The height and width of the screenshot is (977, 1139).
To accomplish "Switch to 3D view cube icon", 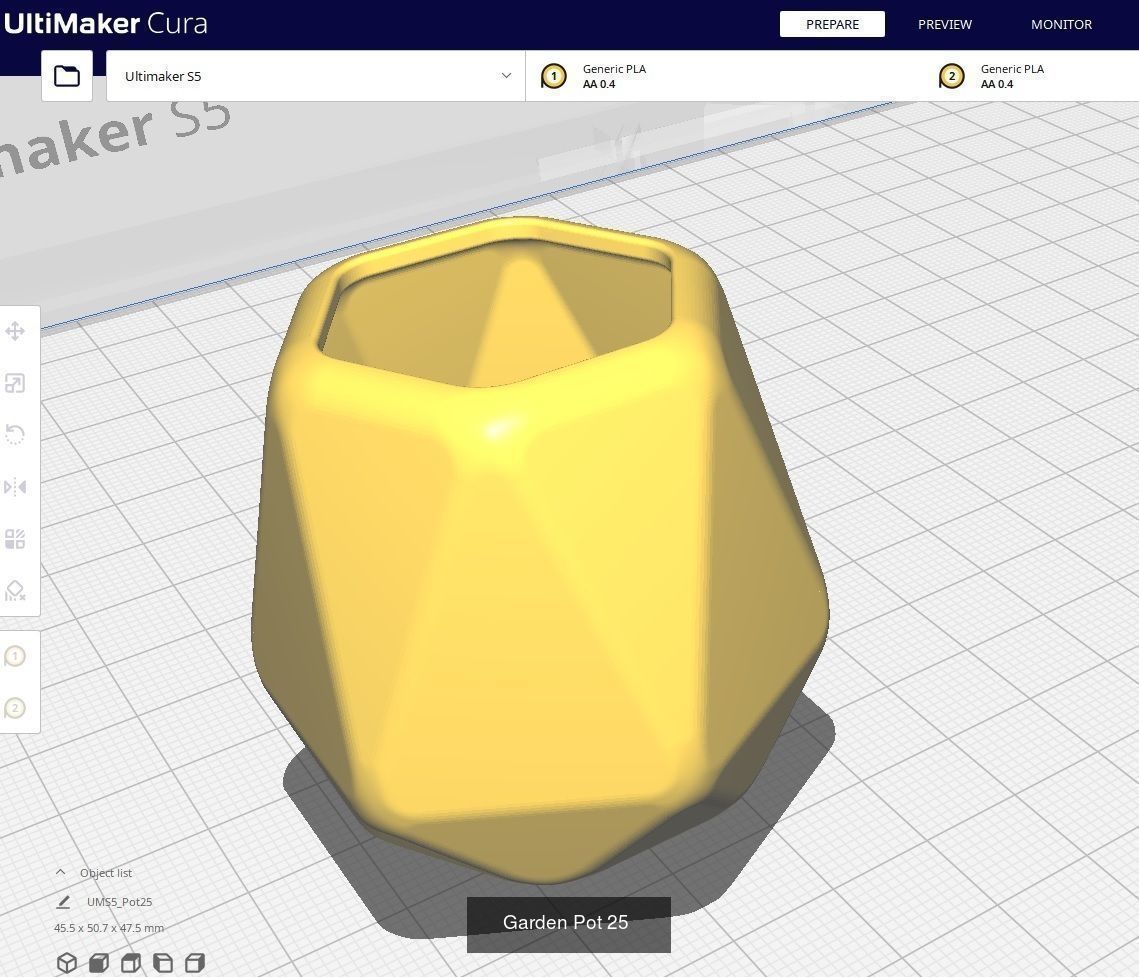I will coord(67,963).
